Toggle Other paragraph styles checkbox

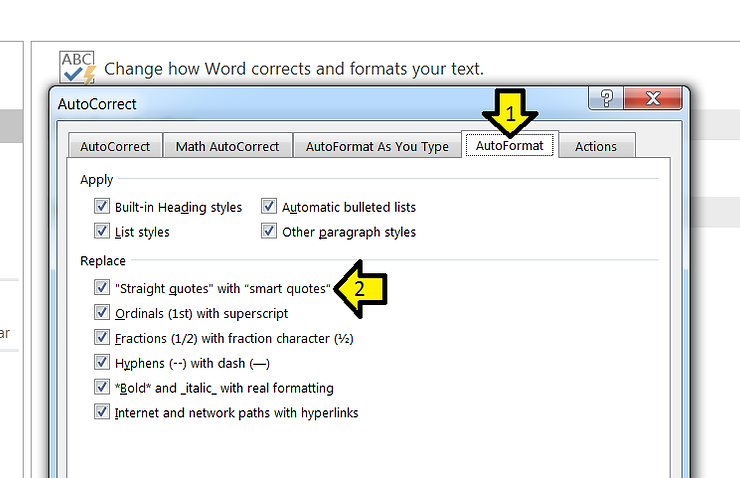(269, 231)
